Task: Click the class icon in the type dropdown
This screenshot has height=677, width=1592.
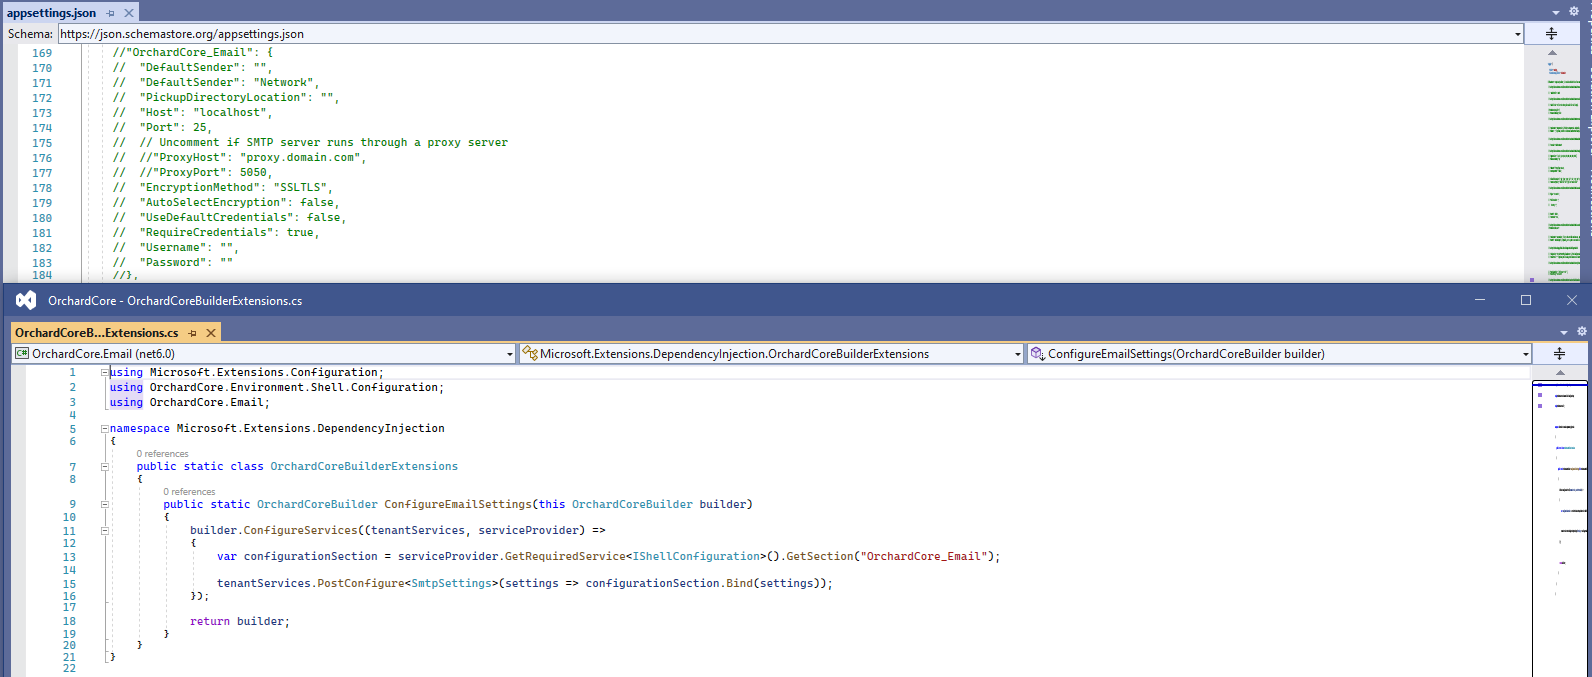Action: tap(530, 354)
